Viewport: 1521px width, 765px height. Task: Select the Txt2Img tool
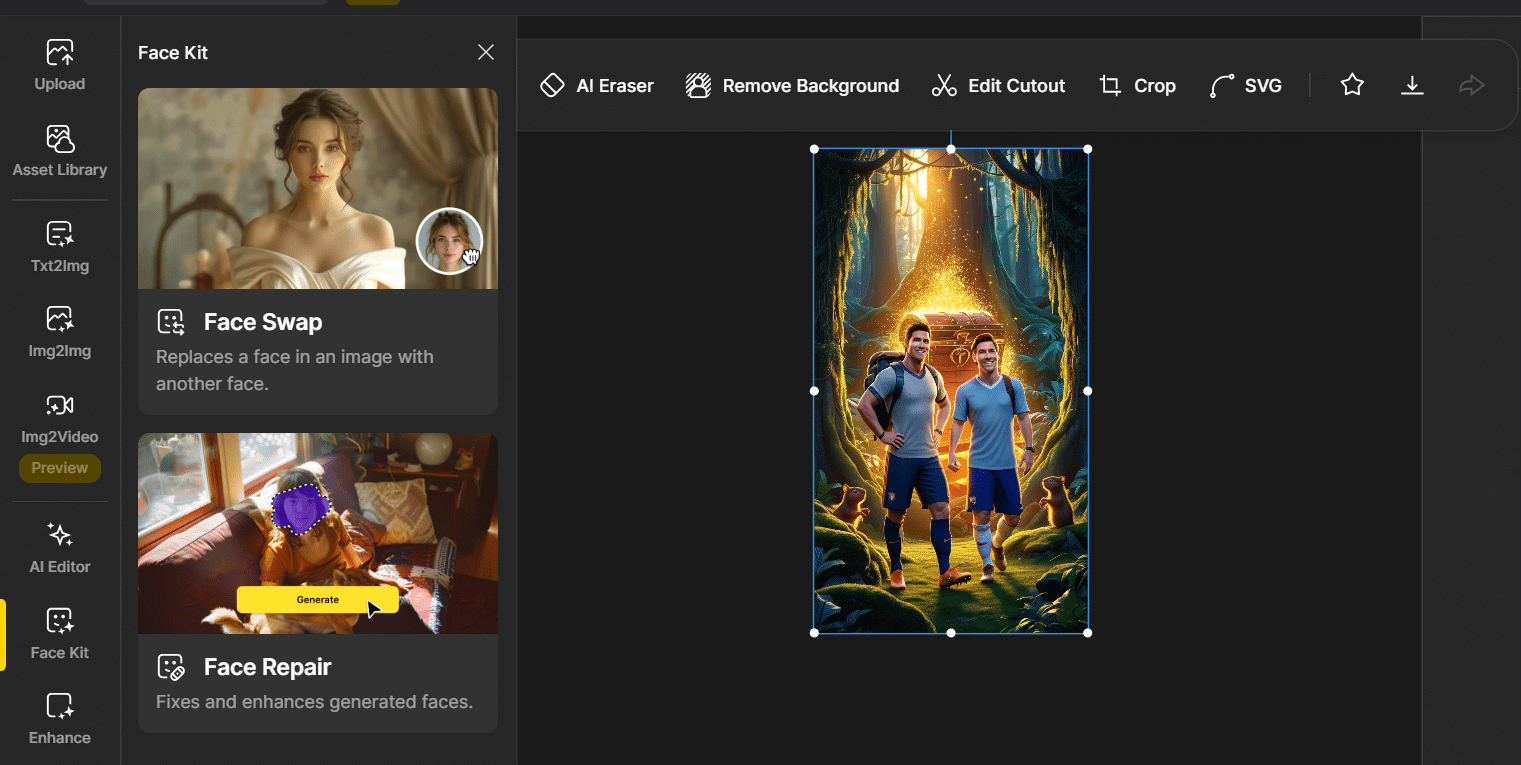(x=60, y=248)
